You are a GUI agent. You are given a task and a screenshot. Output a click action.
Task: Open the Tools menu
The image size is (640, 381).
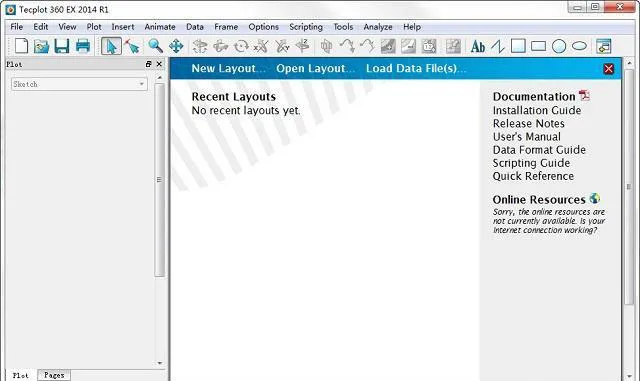(x=343, y=27)
